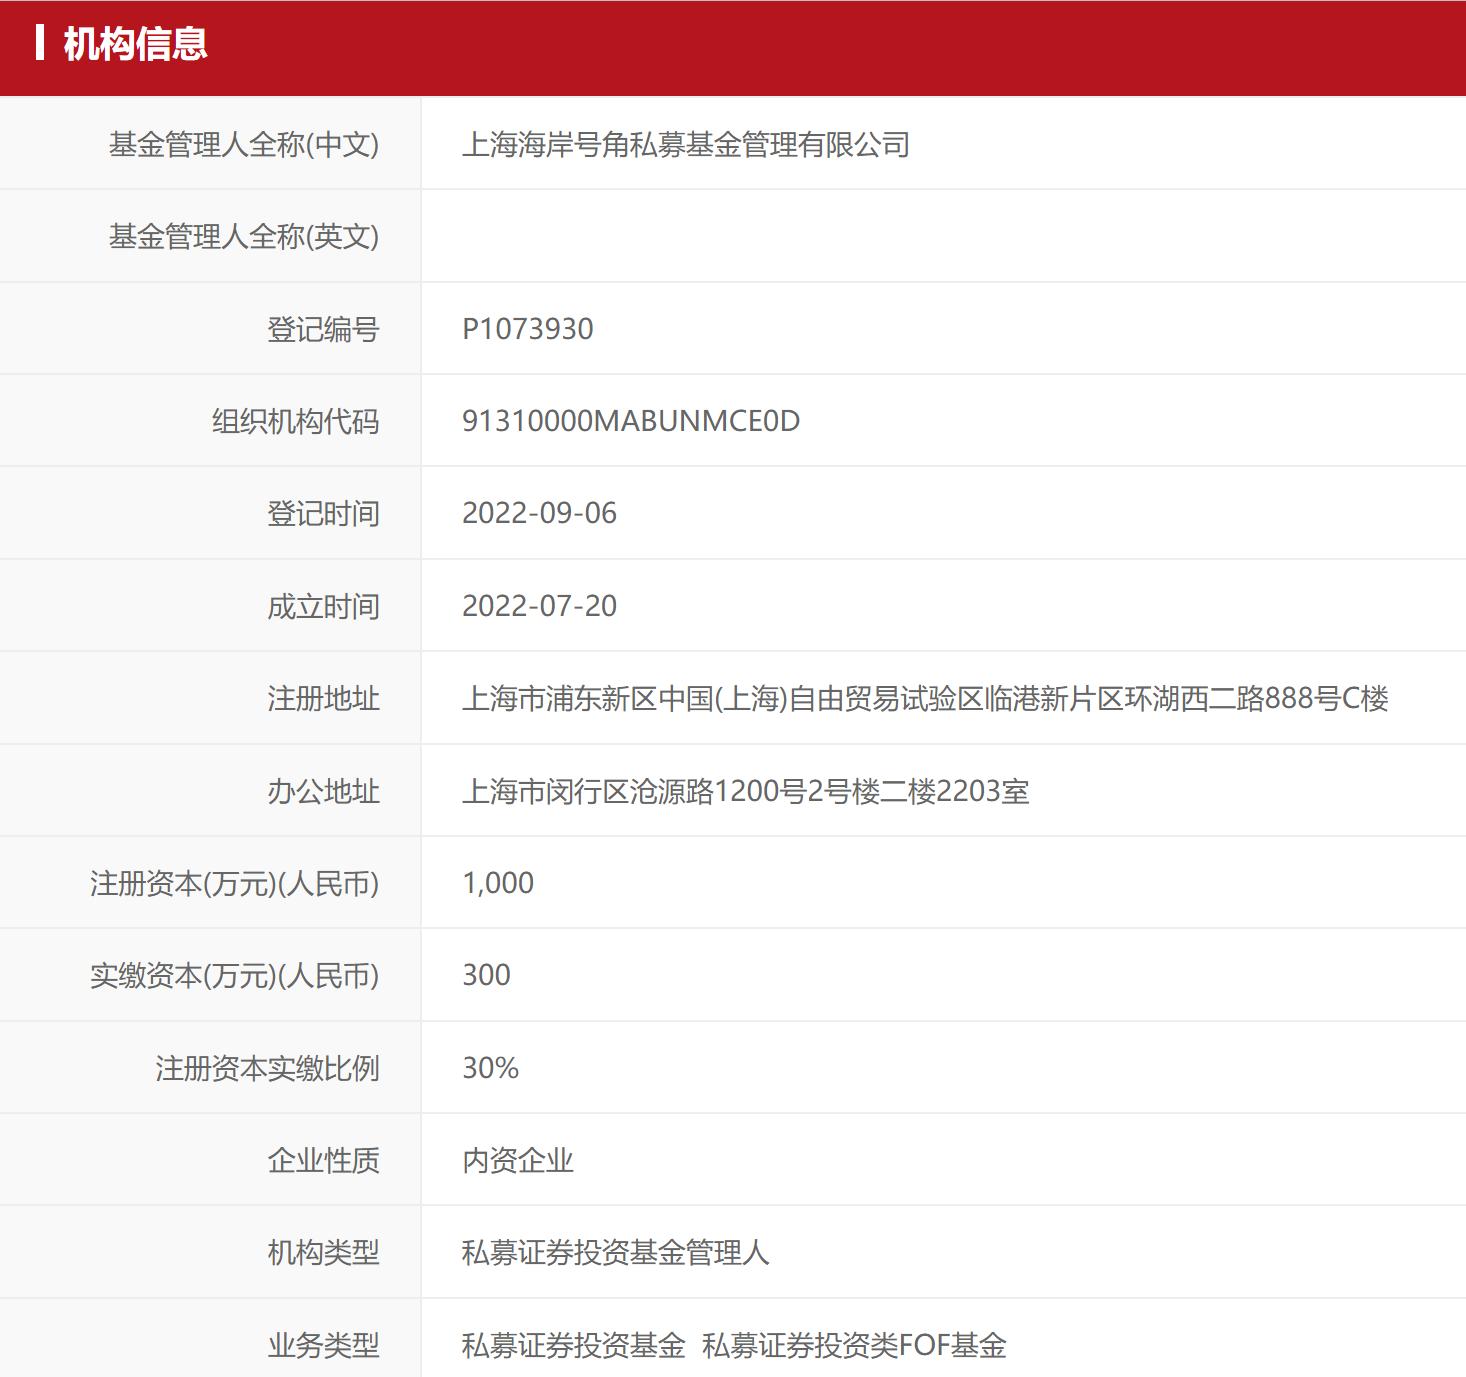Click company name 上海海岸号角私募基金管理有限公司

click(x=686, y=145)
